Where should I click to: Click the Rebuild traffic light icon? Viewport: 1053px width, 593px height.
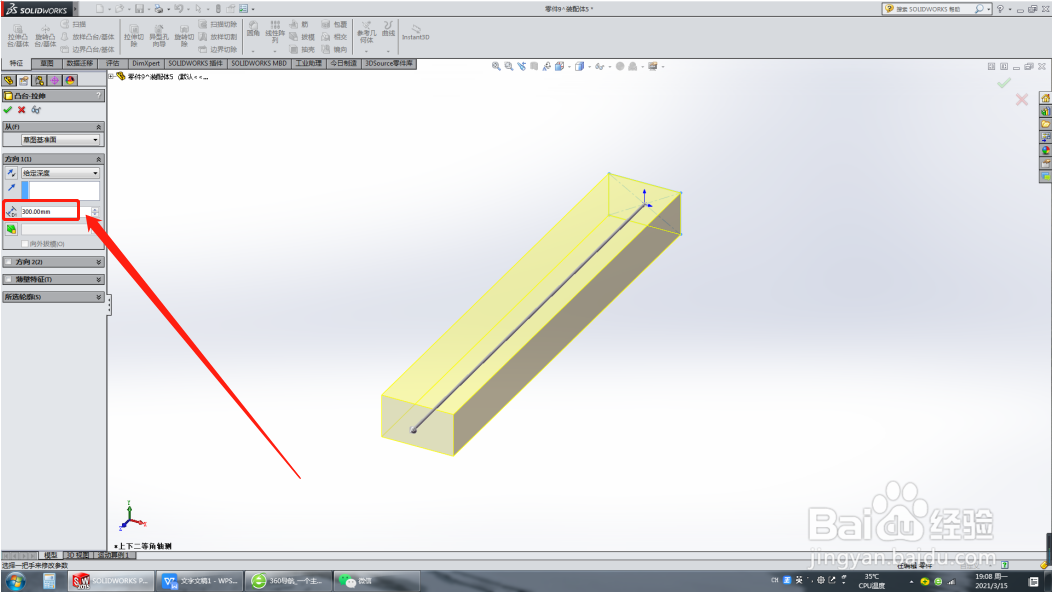point(218,9)
